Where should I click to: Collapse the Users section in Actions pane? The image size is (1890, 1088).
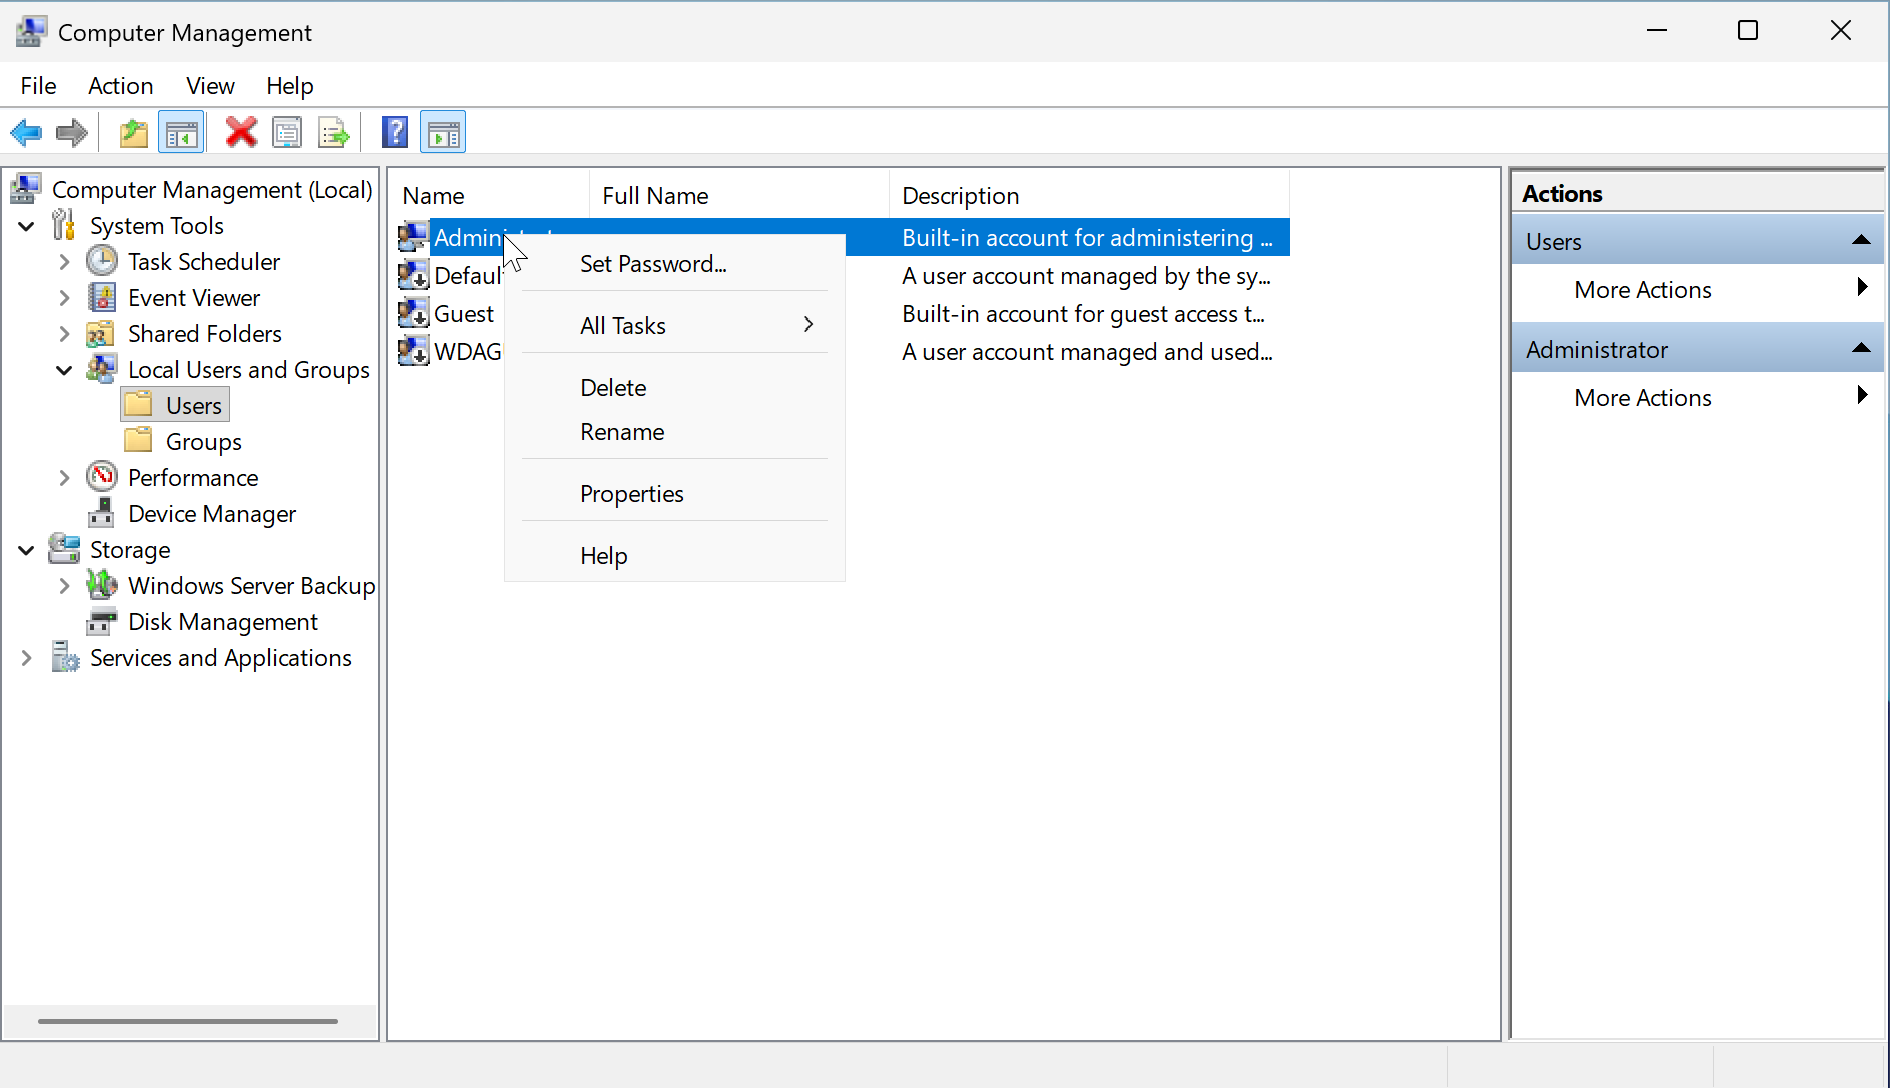(x=1861, y=240)
